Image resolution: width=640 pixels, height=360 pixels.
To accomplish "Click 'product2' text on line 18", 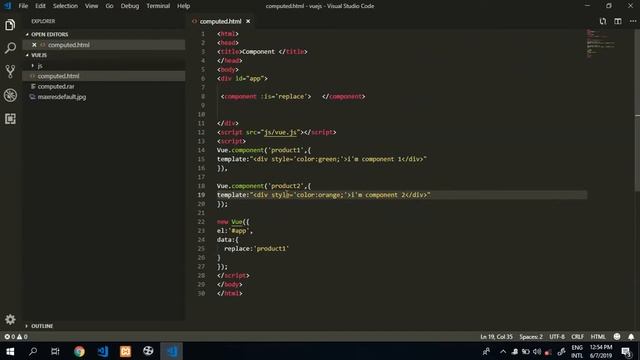I will click(x=286, y=186).
